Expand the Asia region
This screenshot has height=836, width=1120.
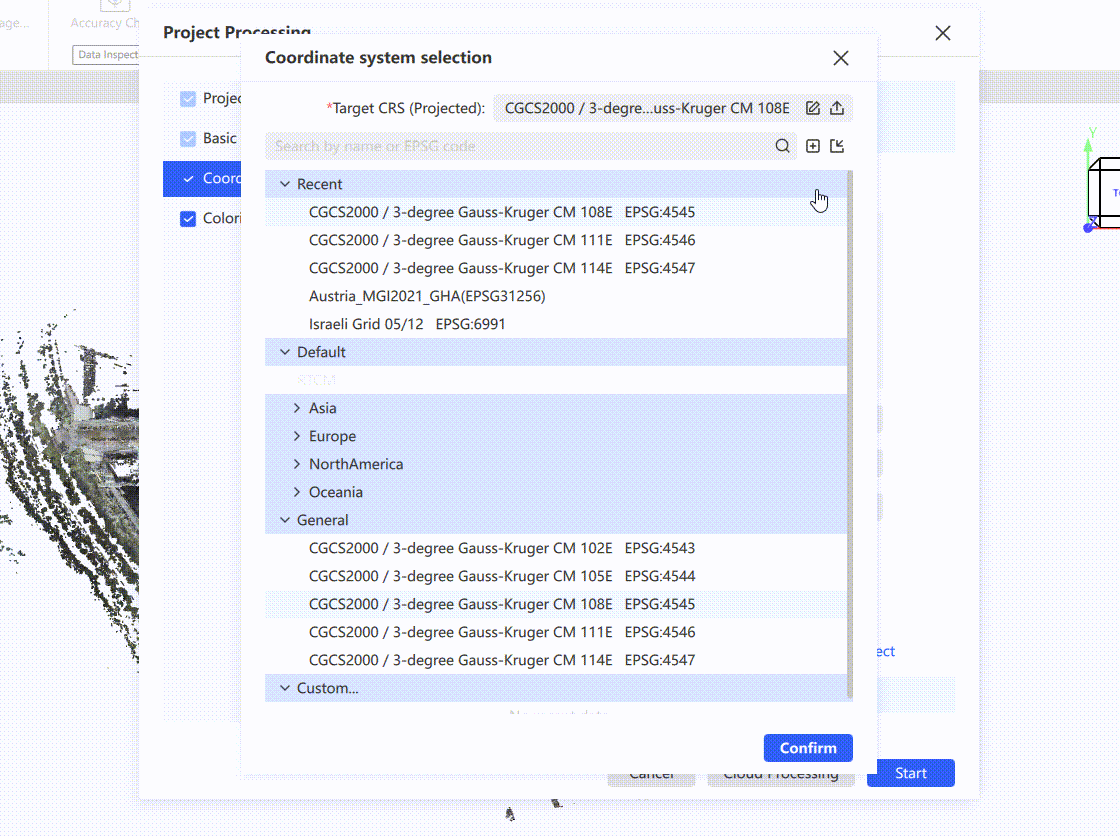(296, 408)
